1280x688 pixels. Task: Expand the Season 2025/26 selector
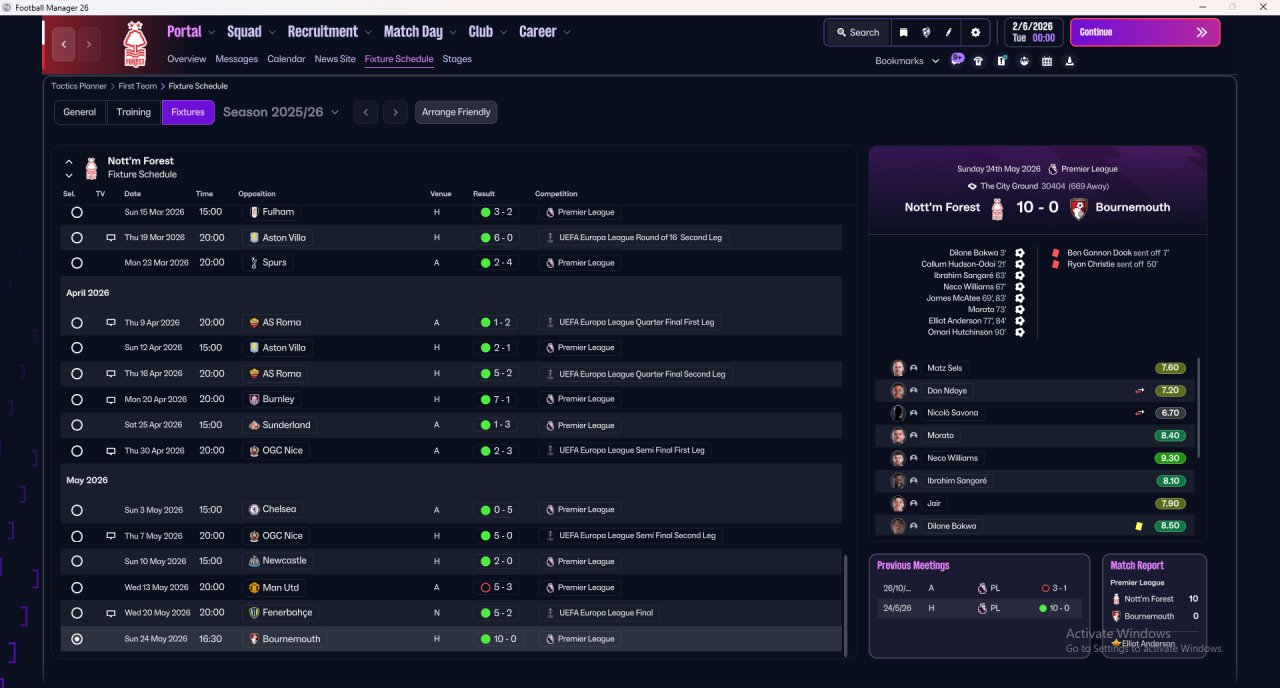coord(281,112)
